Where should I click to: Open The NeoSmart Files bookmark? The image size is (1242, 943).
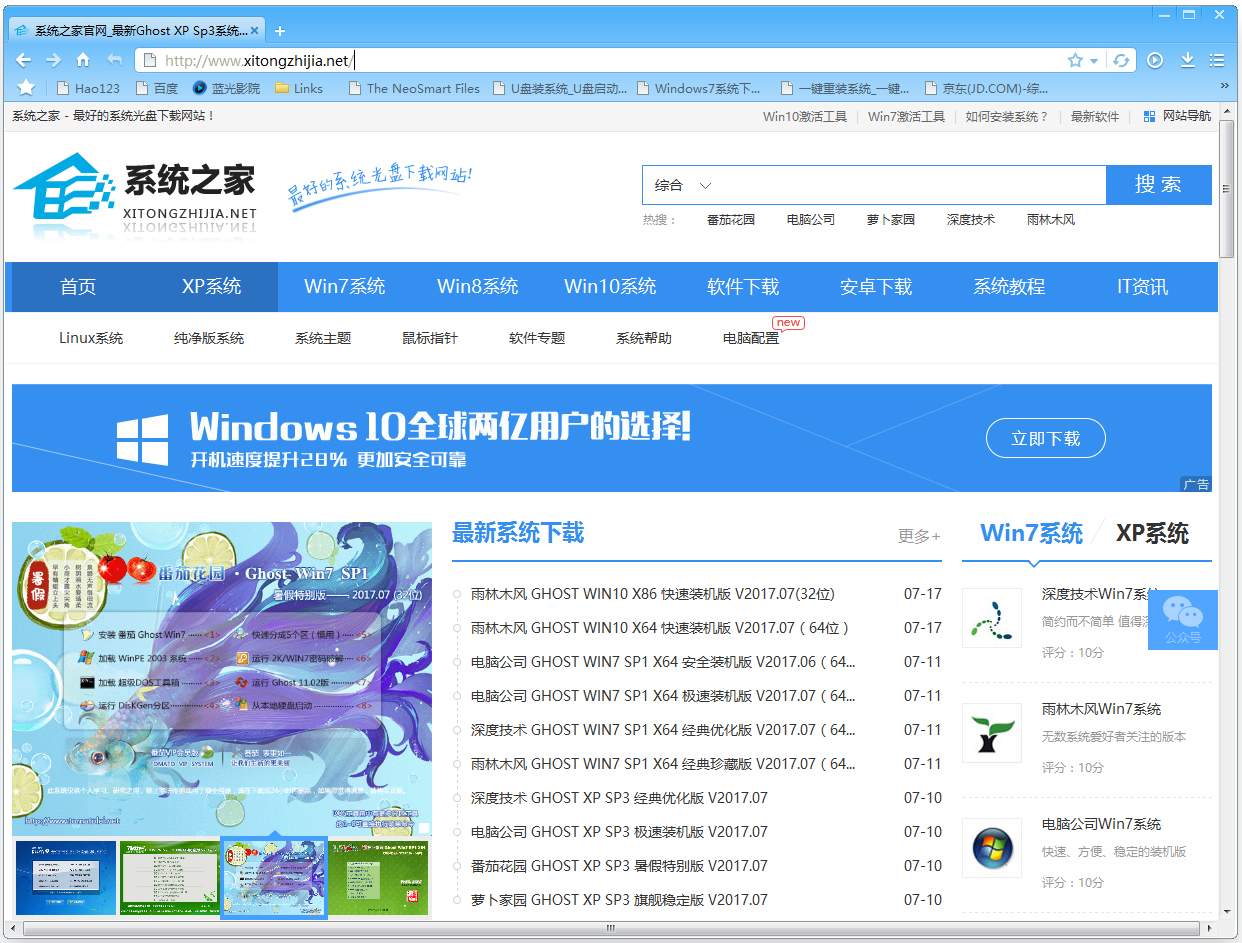(414, 88)
